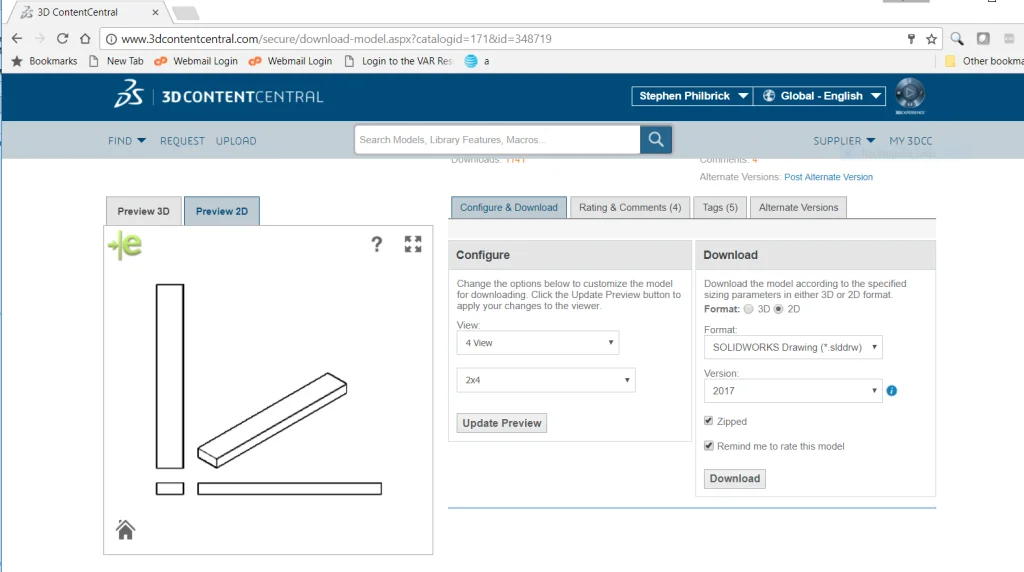This screenshot has height=572, width=1024.
Task: Open the first Webmail Login bookmark
Action: tap(196, 61)
